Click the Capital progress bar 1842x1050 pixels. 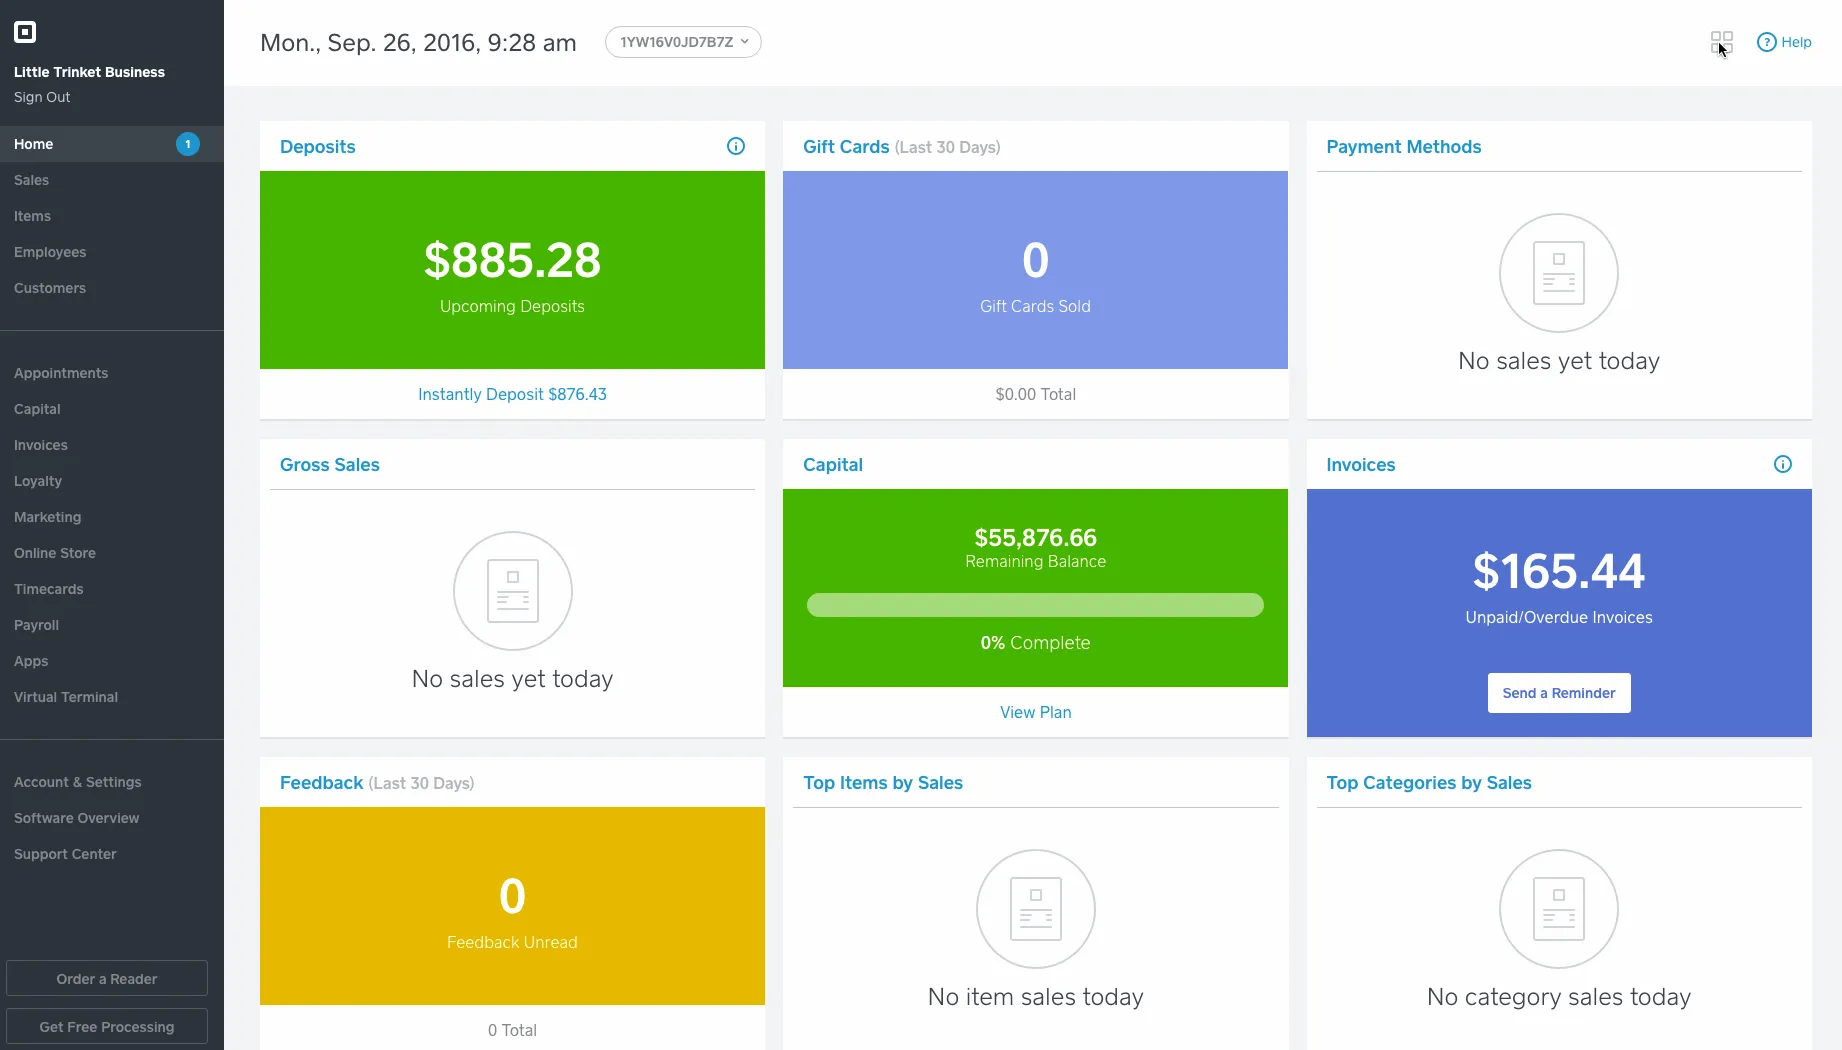[x=1035, y=605]
